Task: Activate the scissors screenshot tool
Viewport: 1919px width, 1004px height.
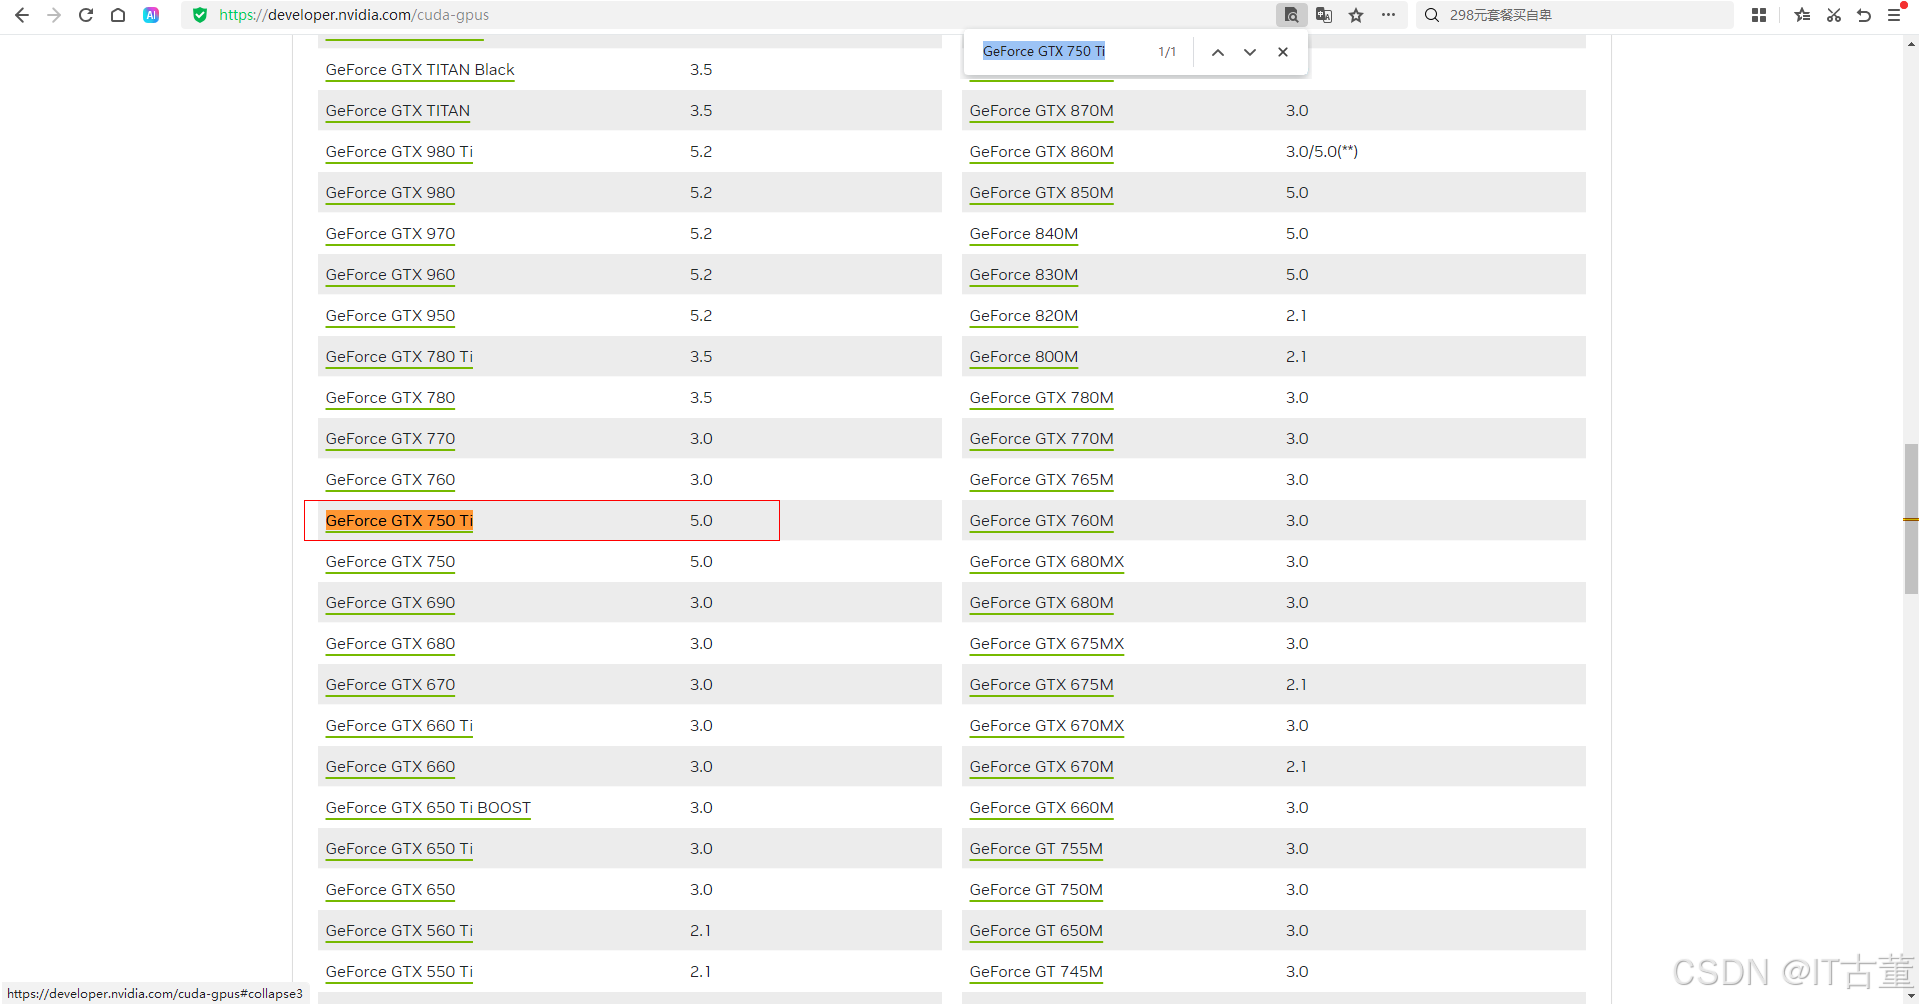Action: [x=1833, y=15]
